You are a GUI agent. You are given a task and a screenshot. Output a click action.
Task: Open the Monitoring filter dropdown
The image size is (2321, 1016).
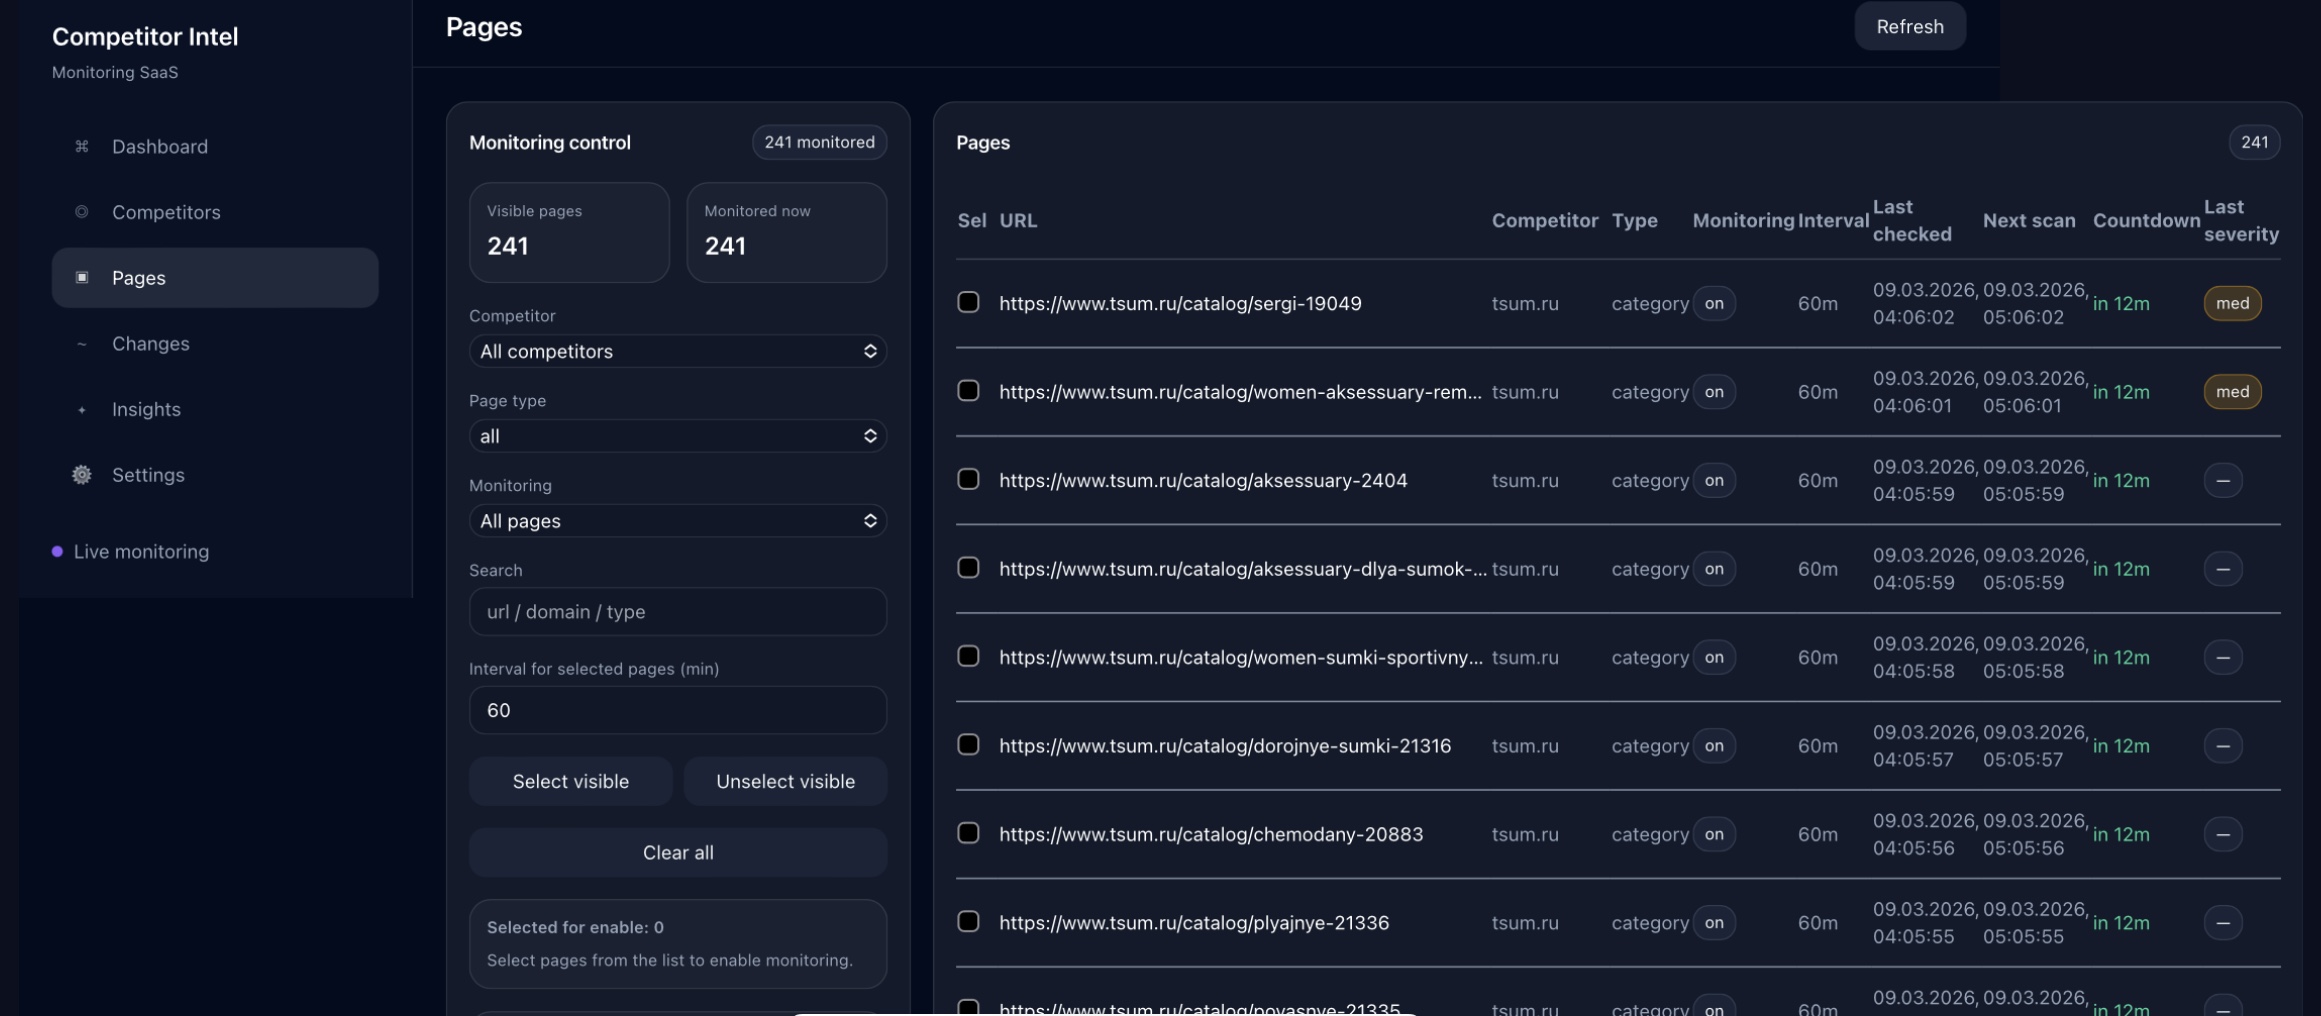[x=677, y=521]
